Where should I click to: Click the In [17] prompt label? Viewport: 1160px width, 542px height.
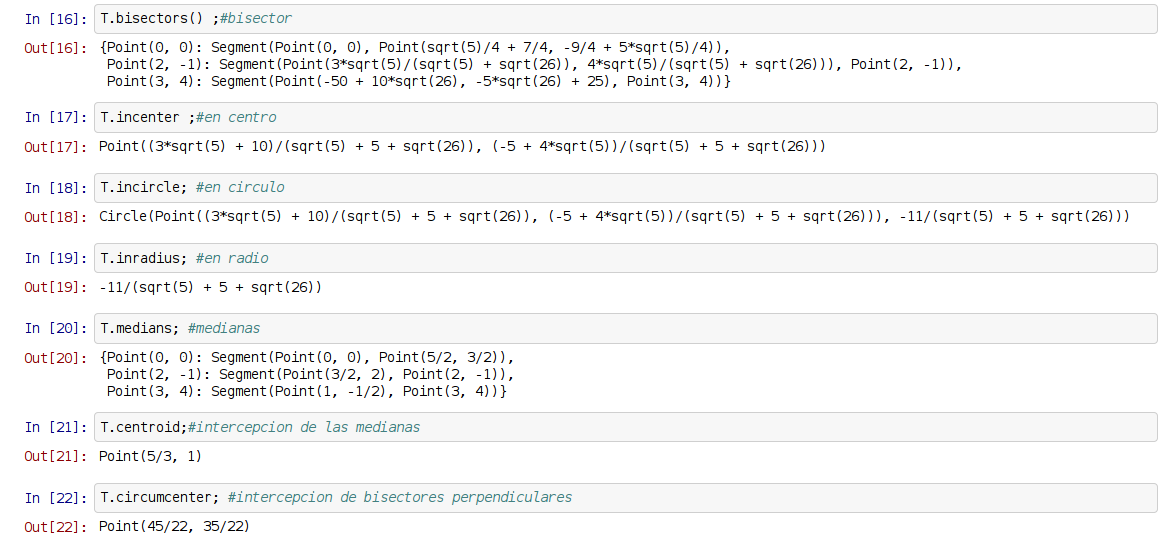click(56, 118)
